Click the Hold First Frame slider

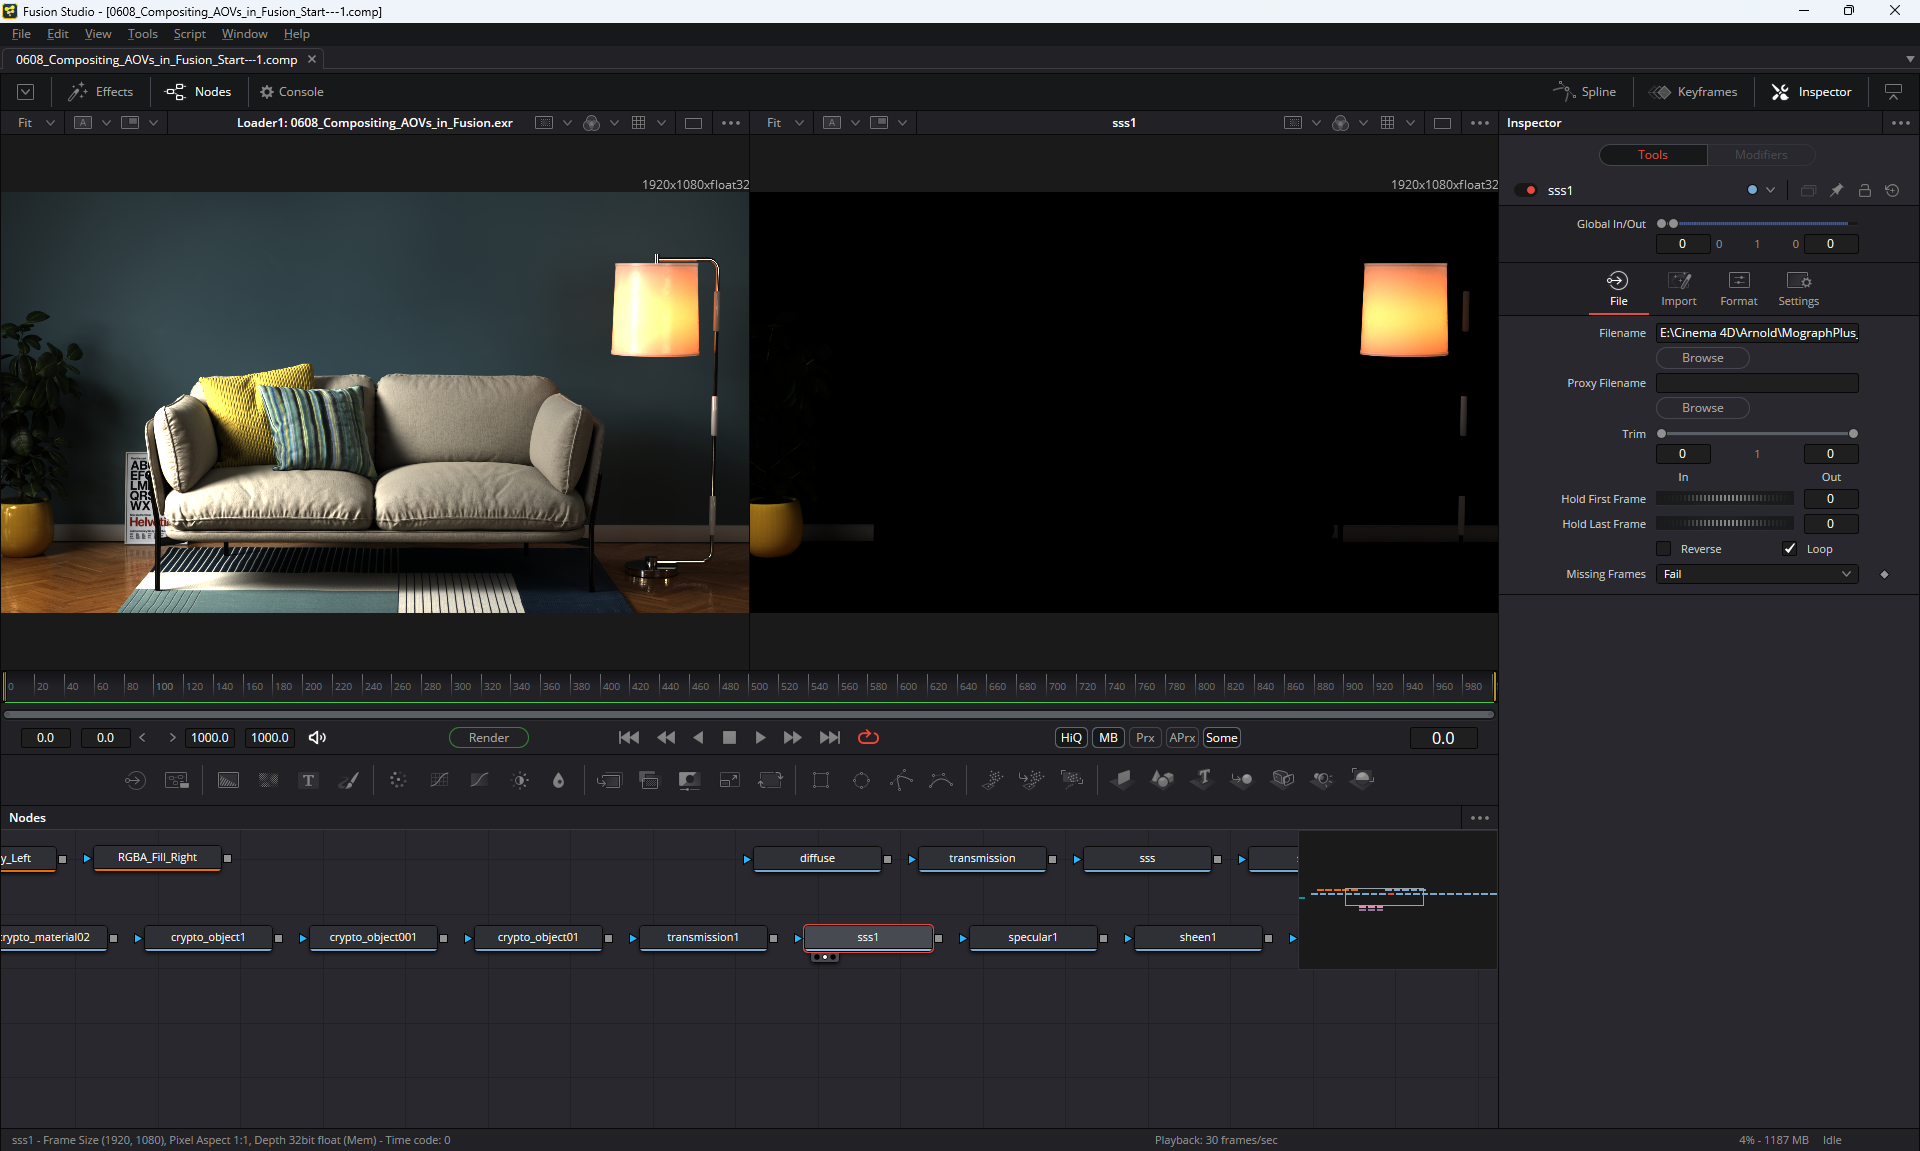click(1725, 499)
